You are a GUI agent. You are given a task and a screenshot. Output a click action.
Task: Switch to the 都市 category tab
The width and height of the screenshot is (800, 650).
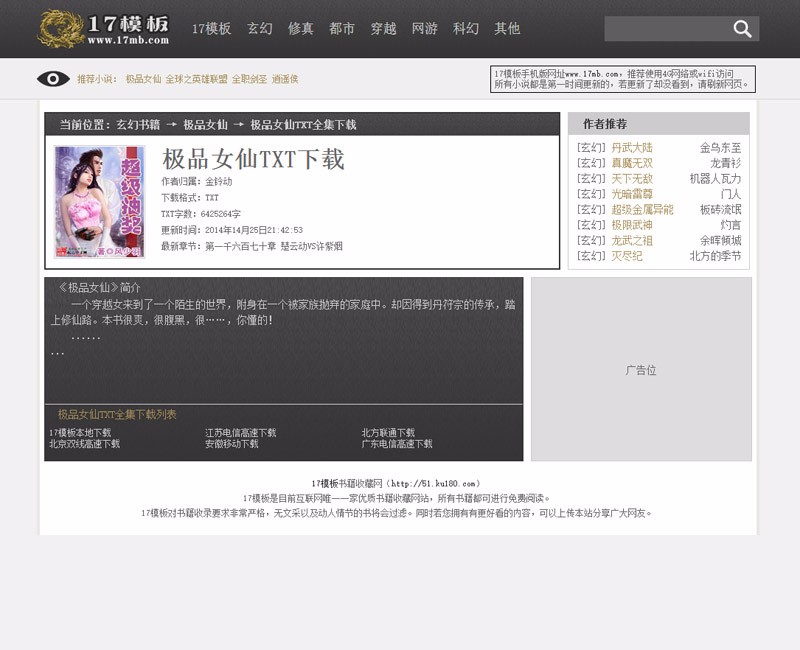point(340,28)
